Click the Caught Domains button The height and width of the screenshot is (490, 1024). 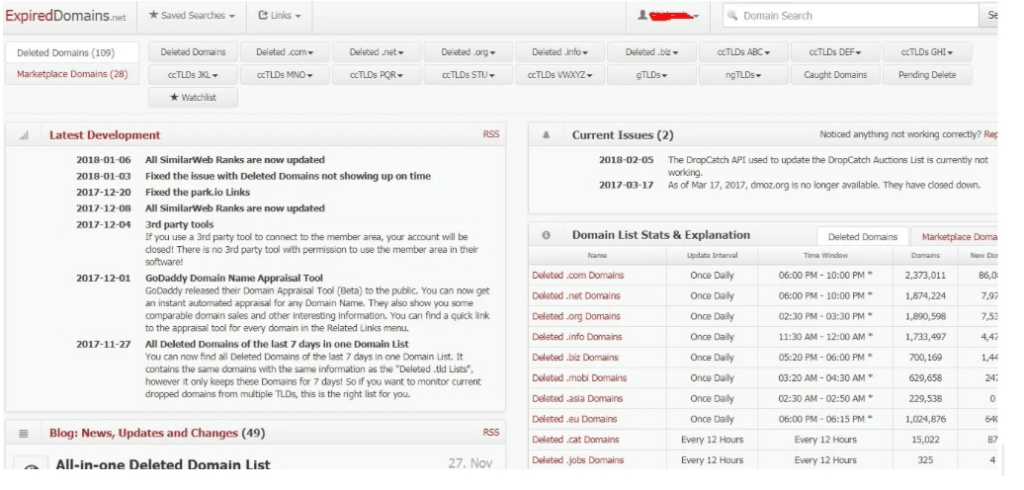[836, 75]
